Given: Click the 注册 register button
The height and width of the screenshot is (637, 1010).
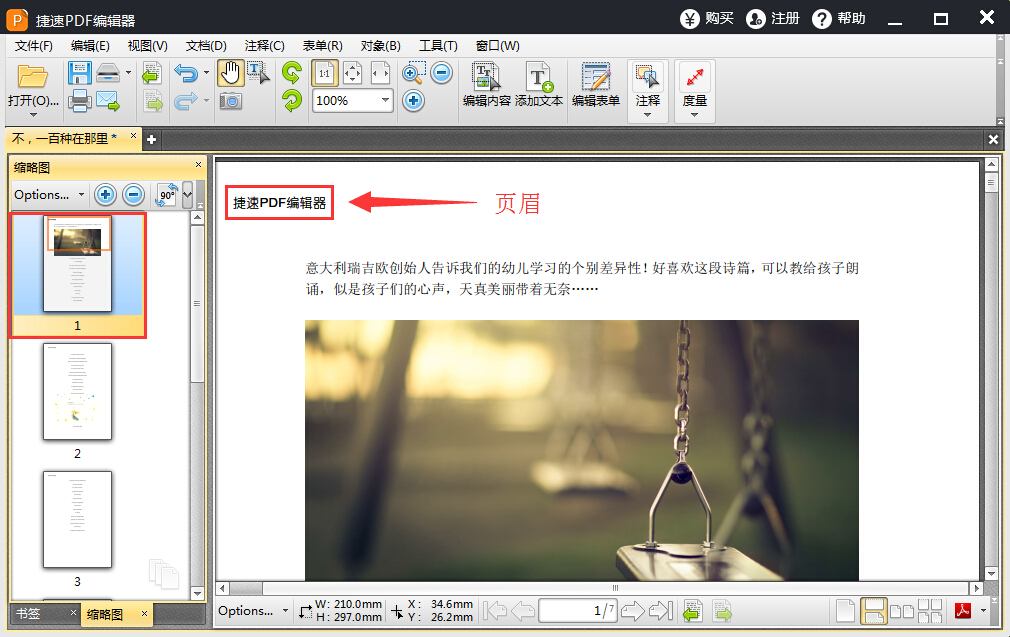Looking at the screenshot, I should (x=772, y=18).
